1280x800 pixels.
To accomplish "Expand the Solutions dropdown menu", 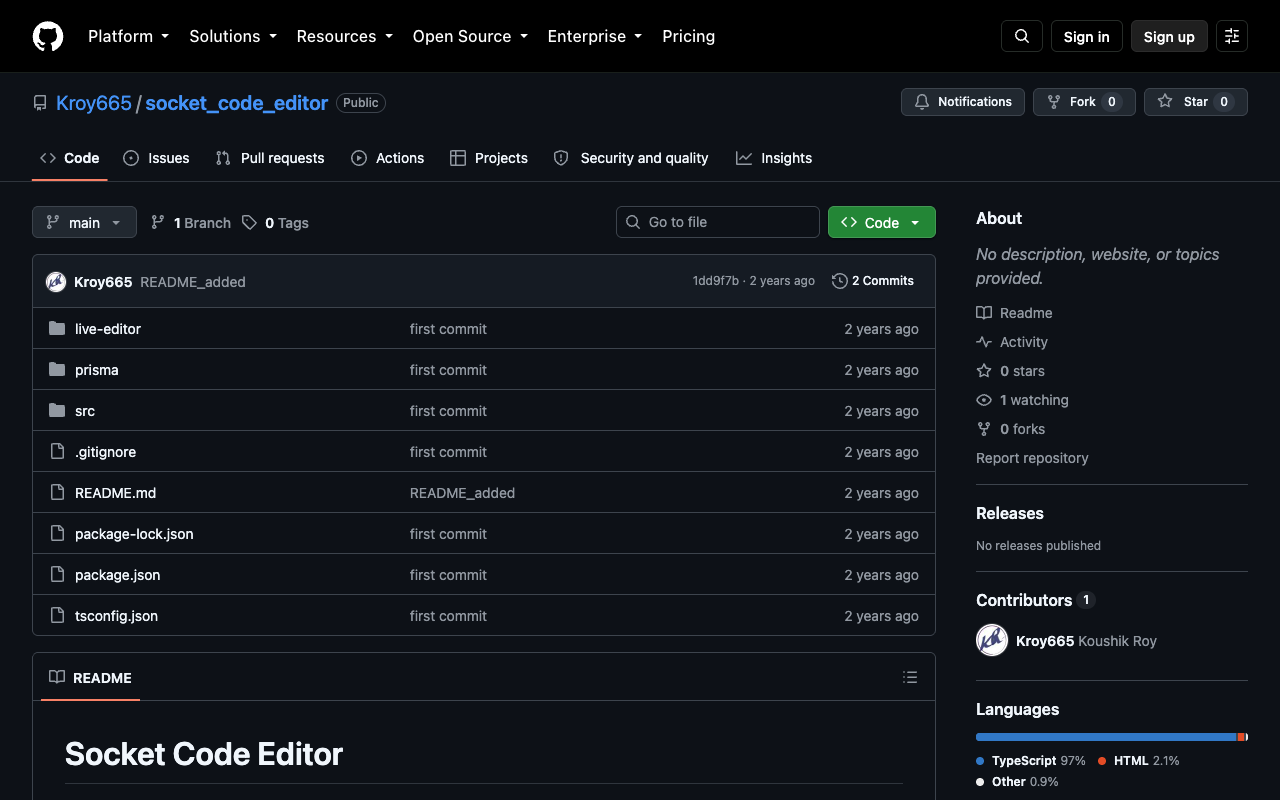I will click(x=234, y=36).
